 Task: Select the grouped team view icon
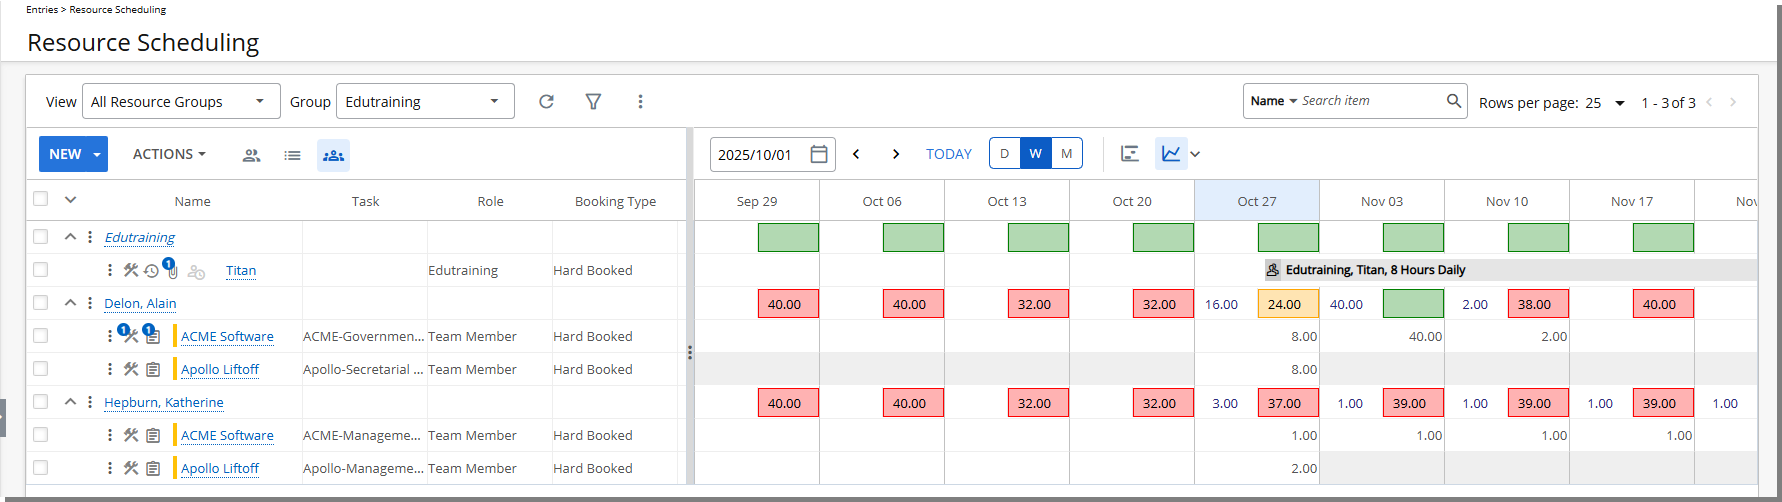tap(333, 155)
